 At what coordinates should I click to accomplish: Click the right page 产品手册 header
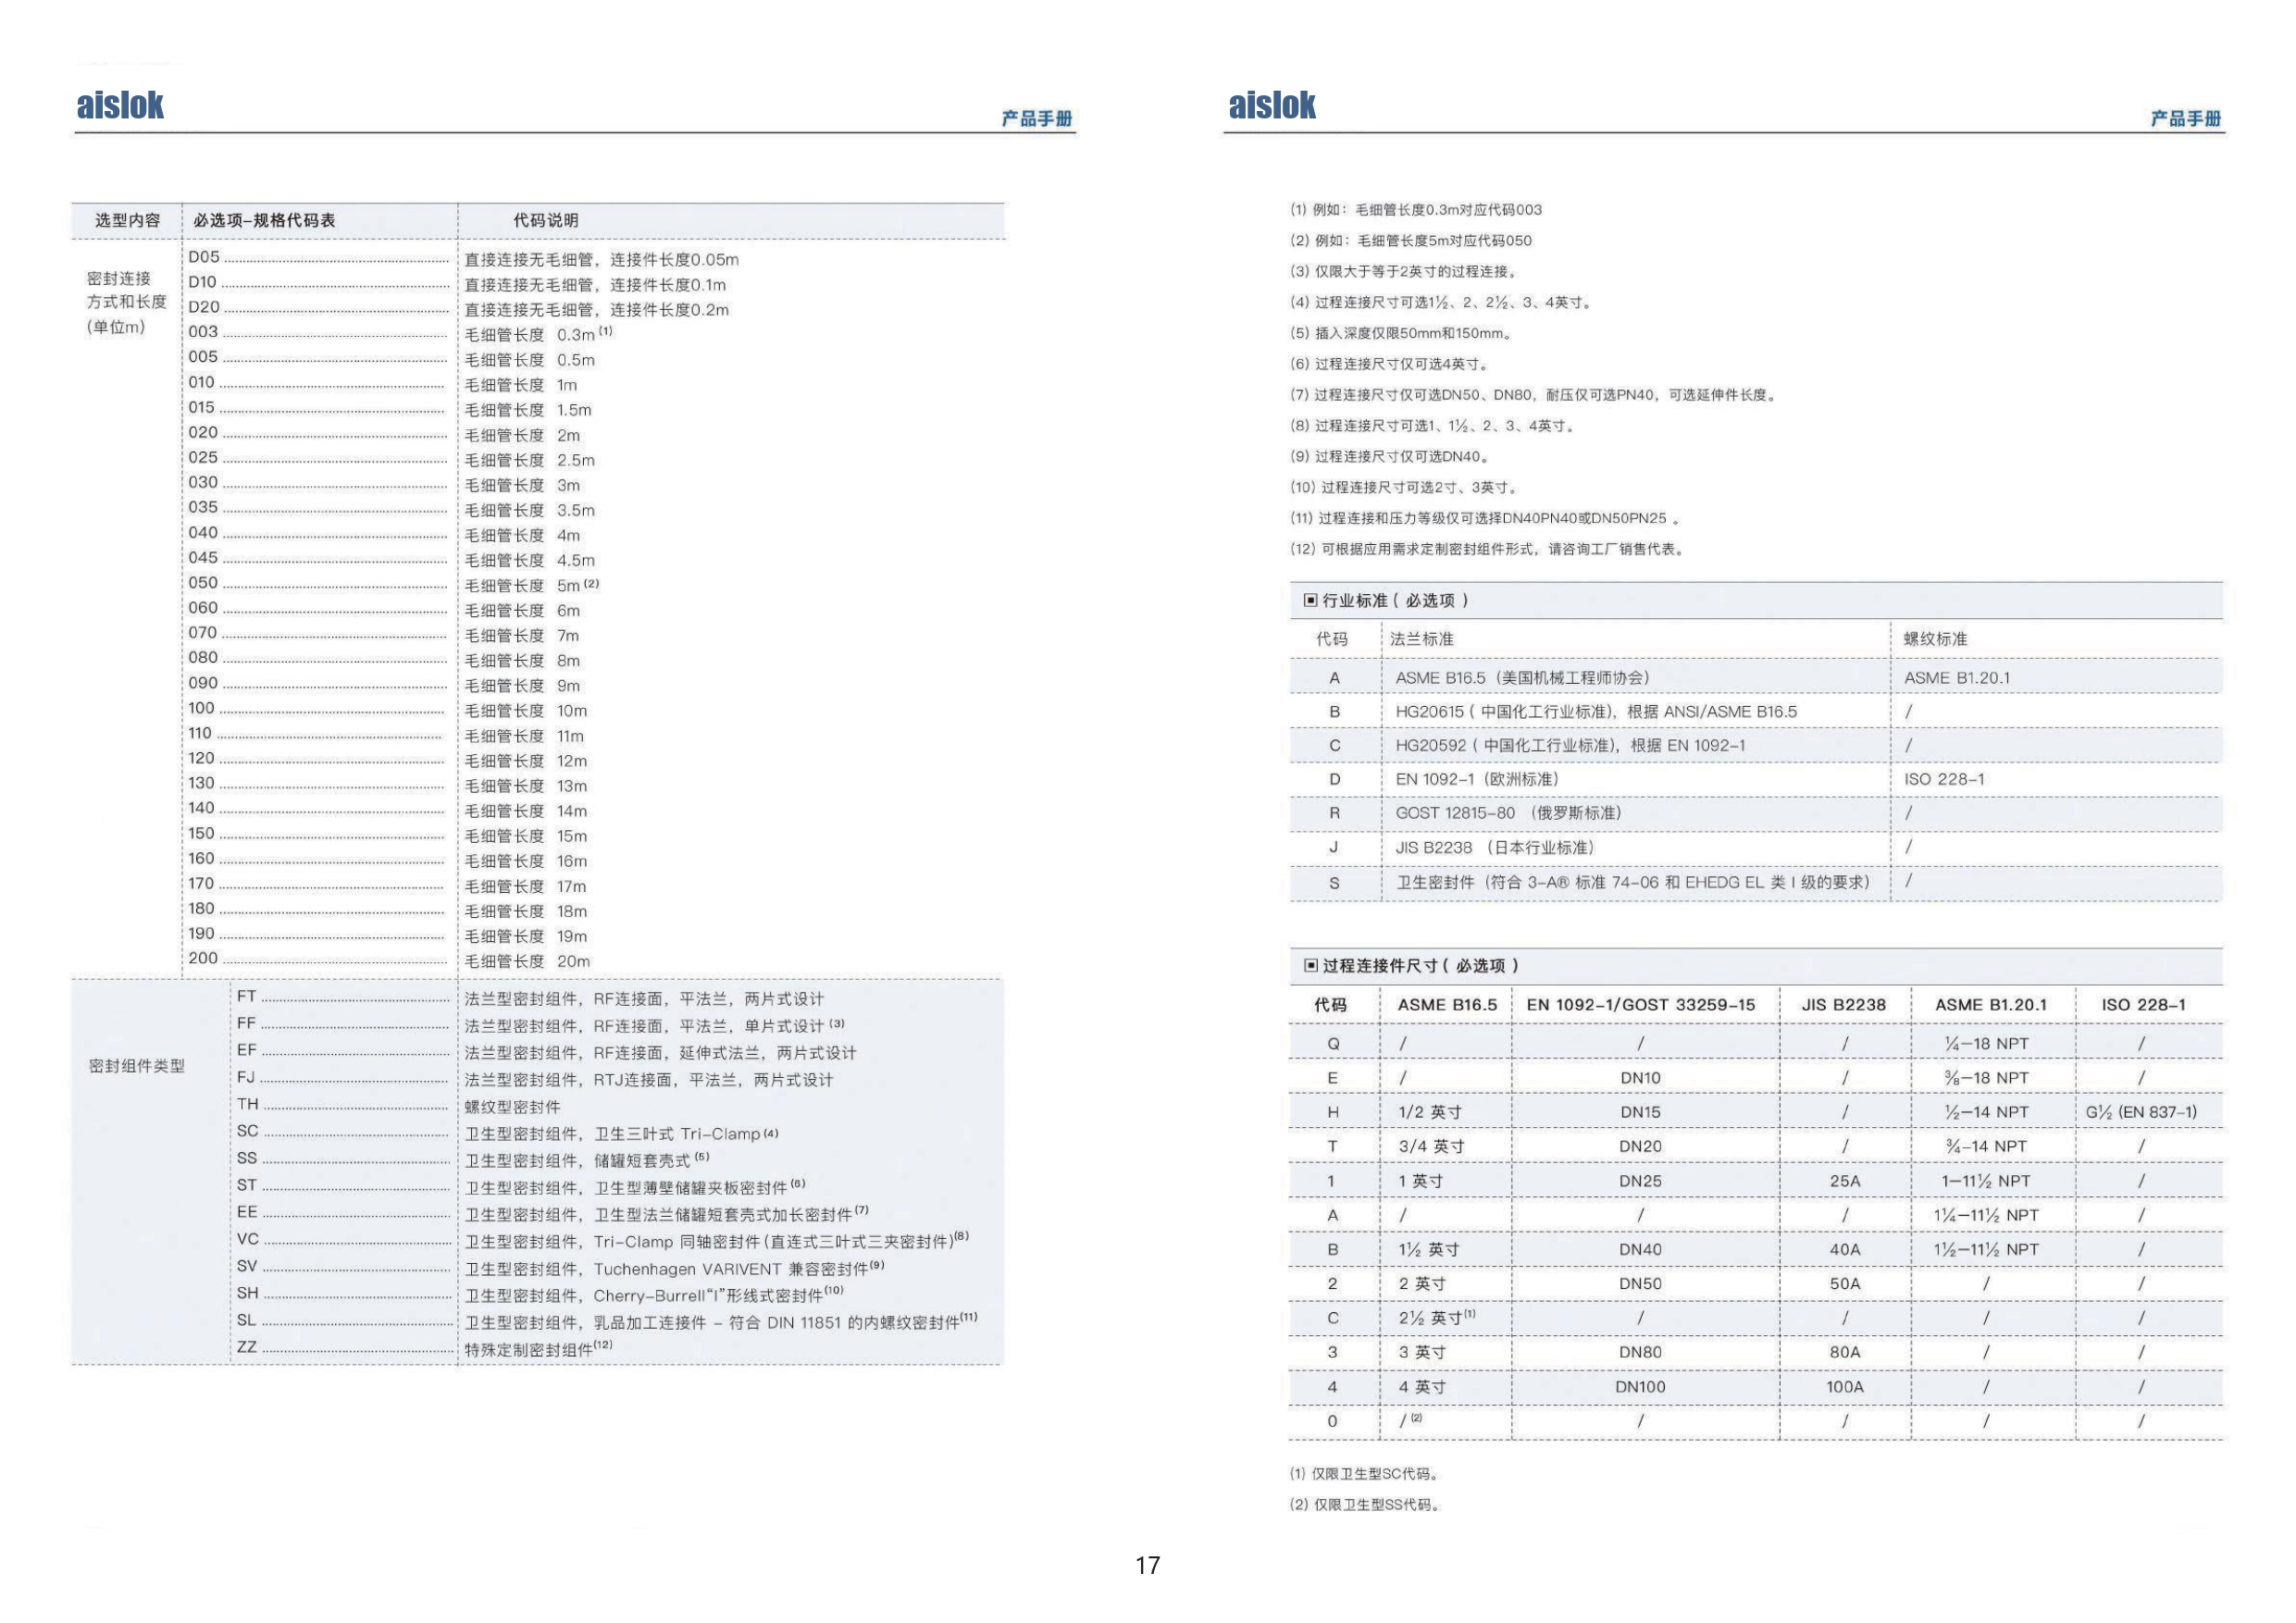(x=2186, y=119)
